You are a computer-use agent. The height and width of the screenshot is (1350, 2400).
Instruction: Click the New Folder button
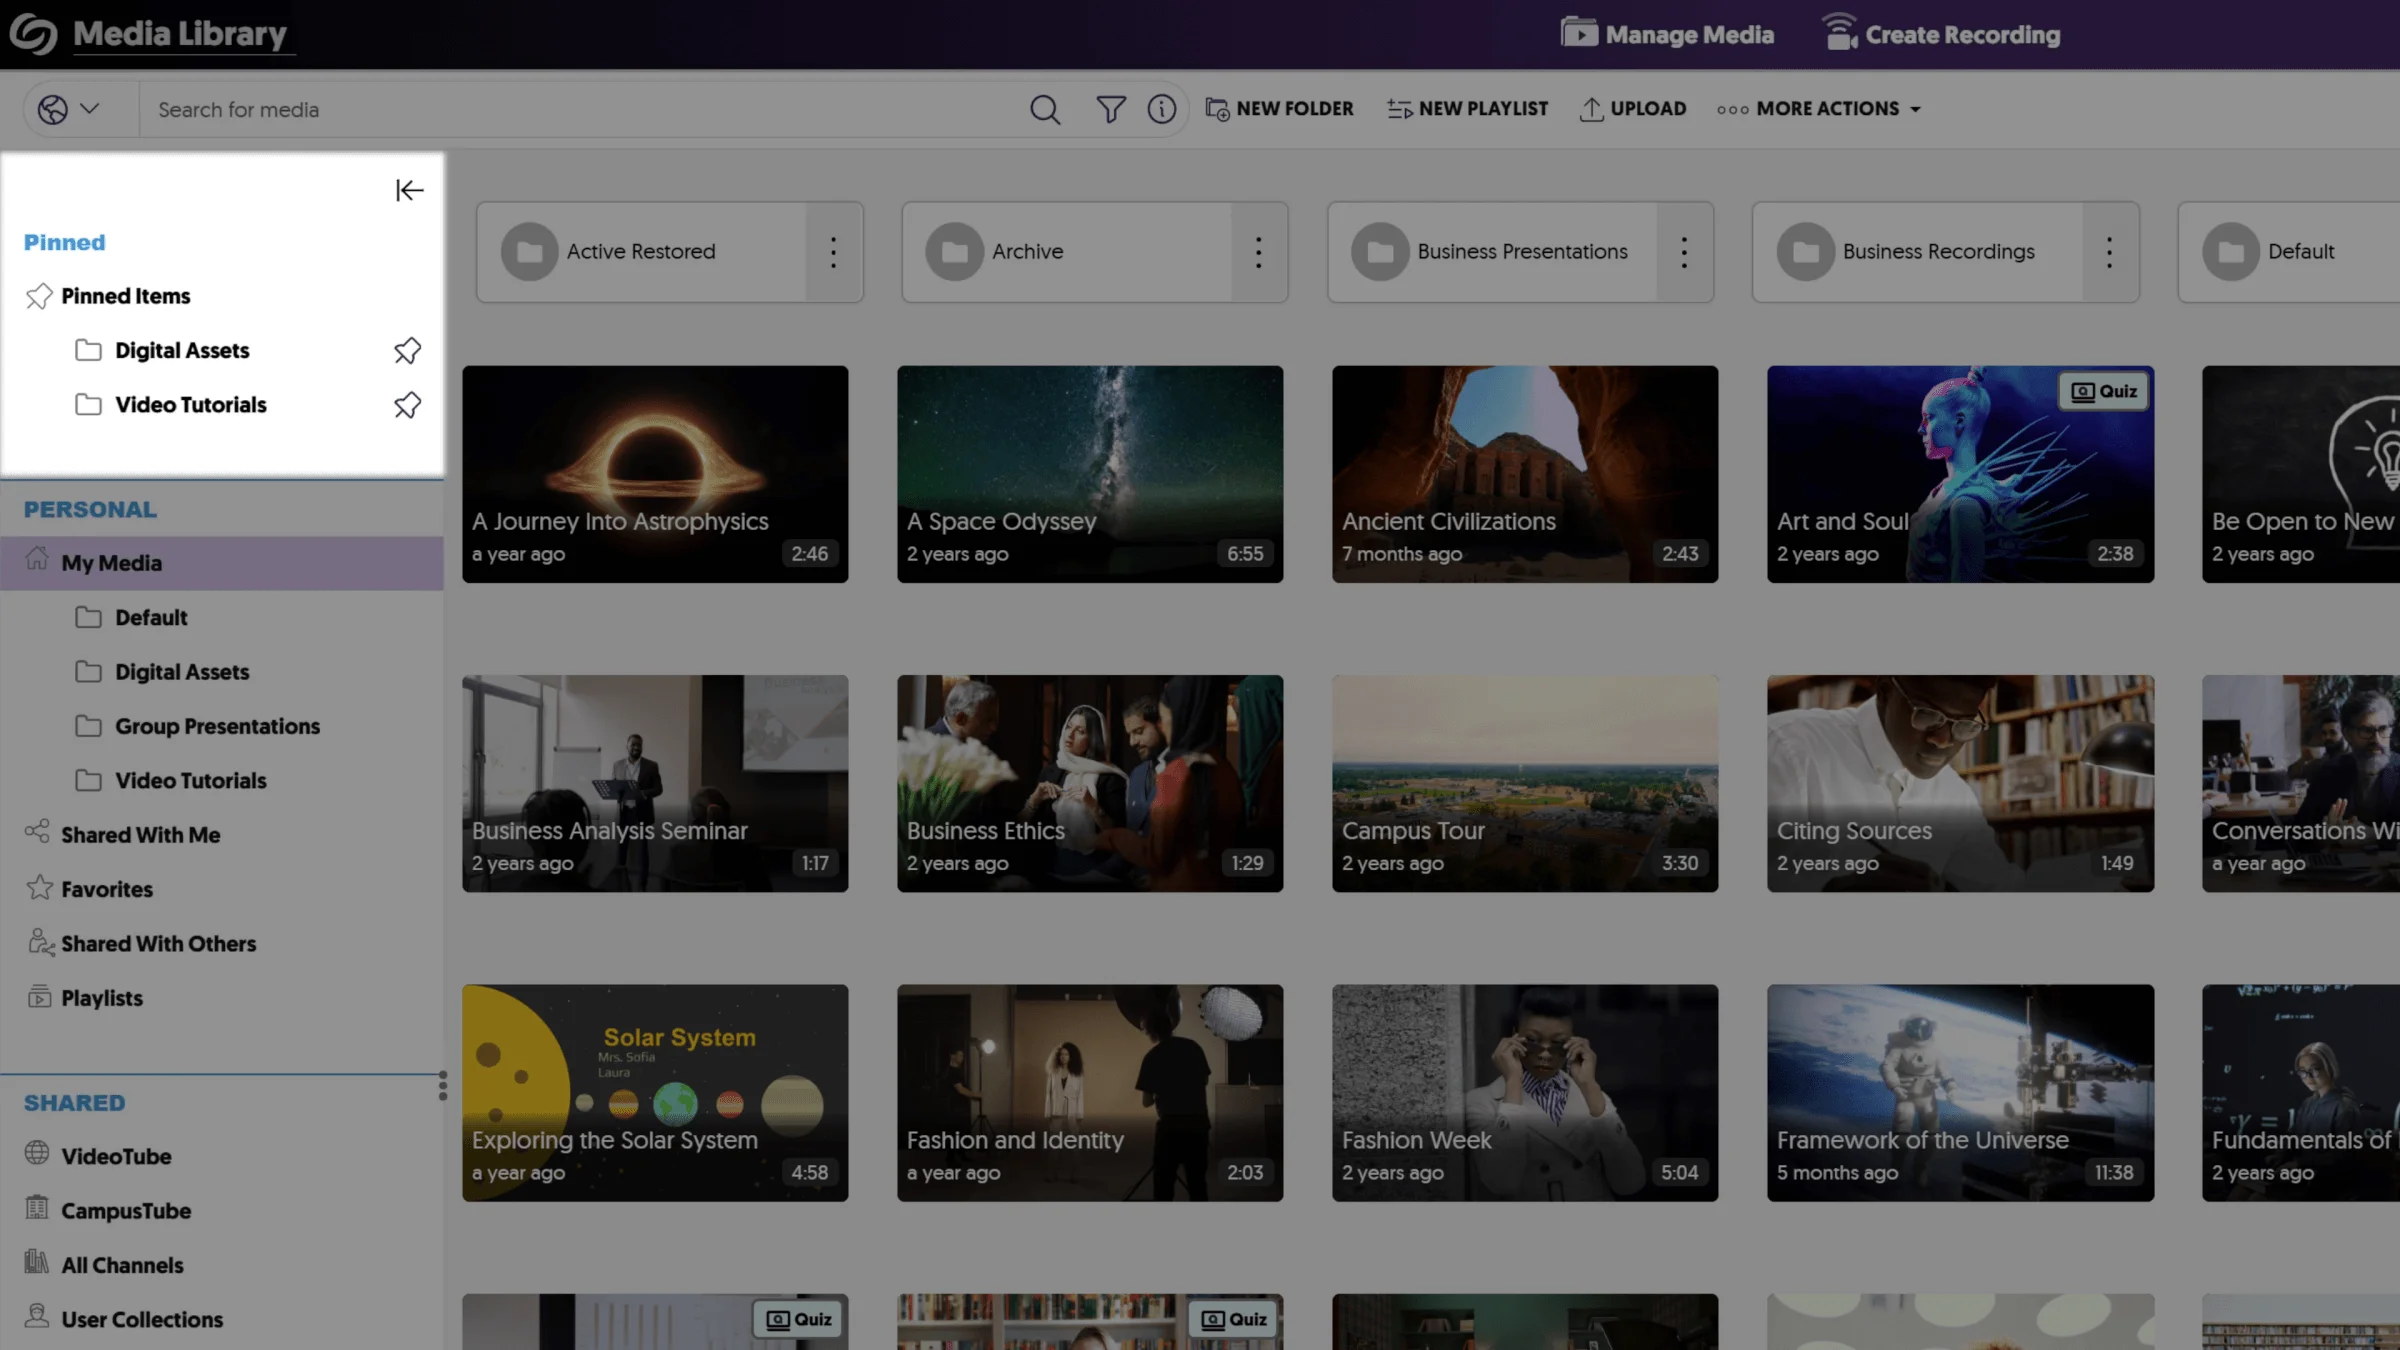coord(1279,109)
